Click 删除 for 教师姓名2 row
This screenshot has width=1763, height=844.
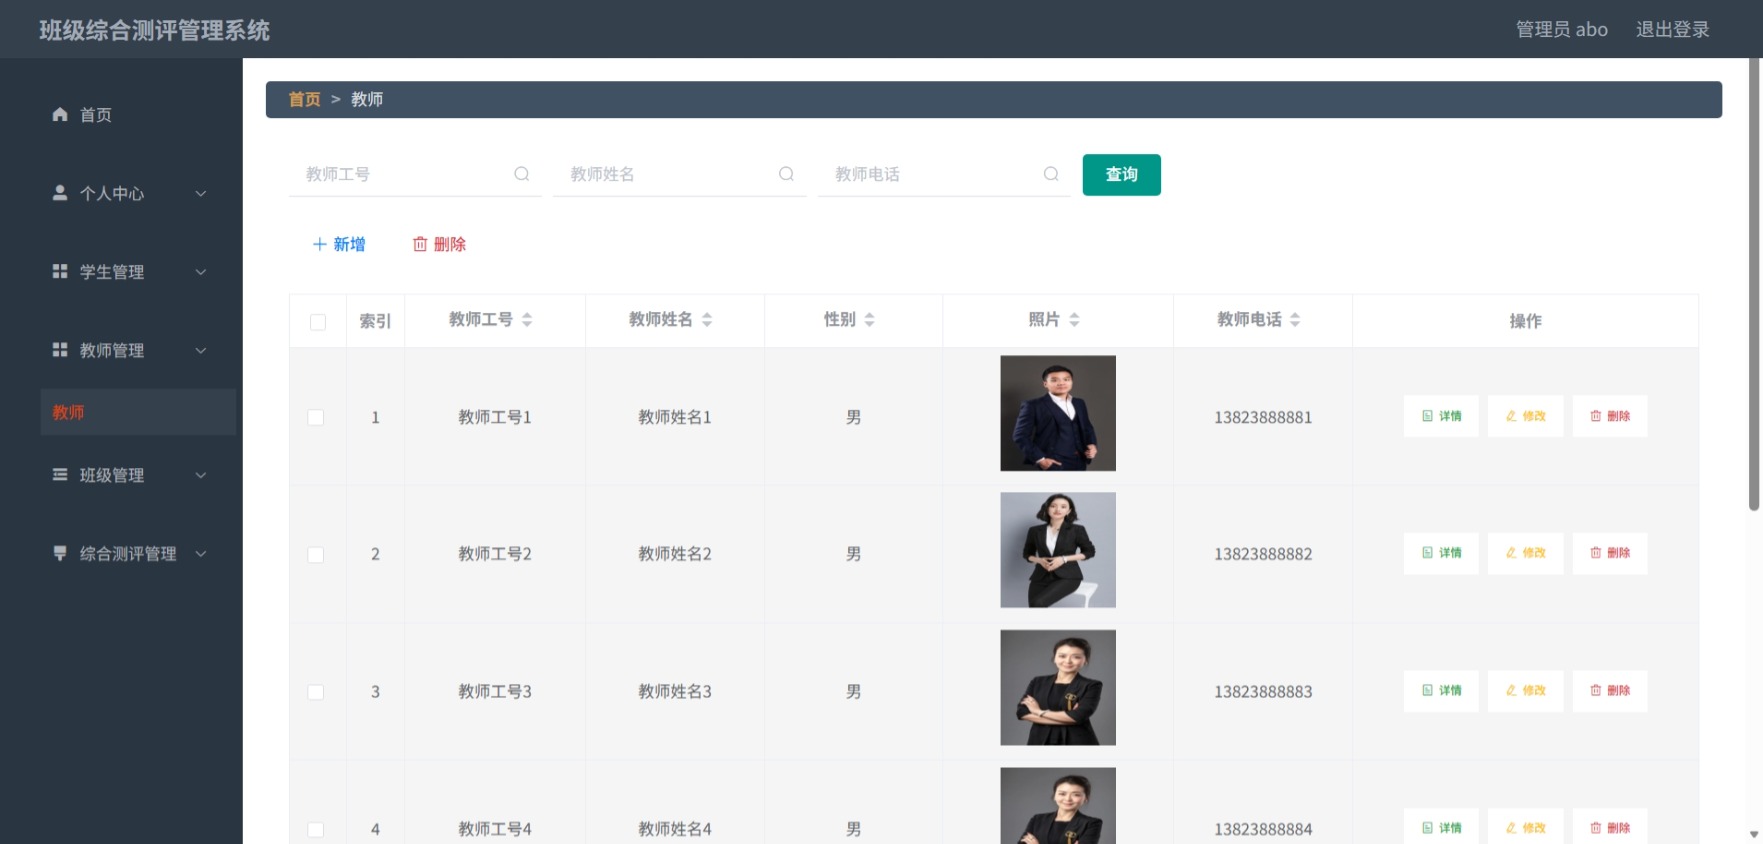[1610, 553]
